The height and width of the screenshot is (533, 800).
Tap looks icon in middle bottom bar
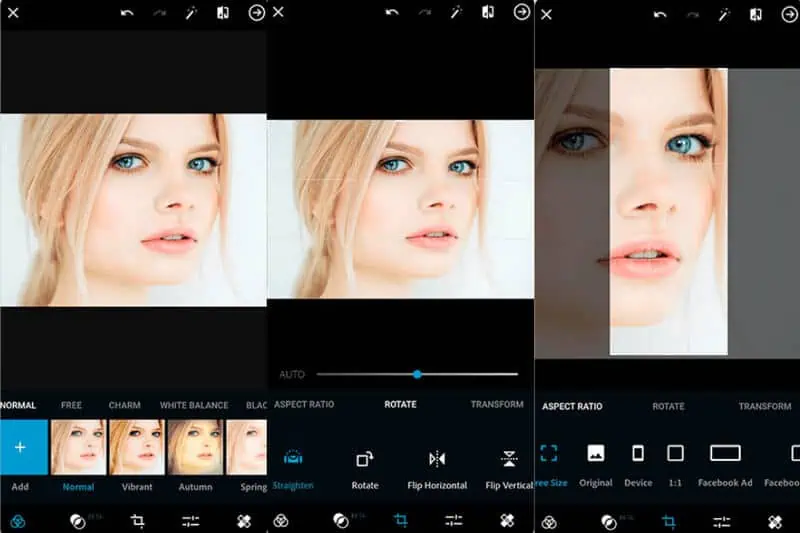coord(281,521)
